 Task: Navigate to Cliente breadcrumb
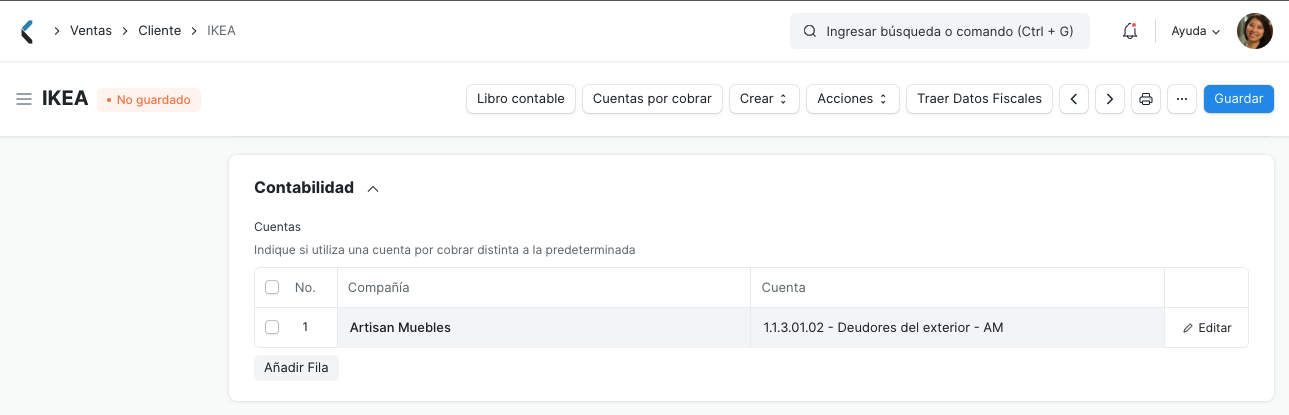pyautogui.click(x=160, y=31)
